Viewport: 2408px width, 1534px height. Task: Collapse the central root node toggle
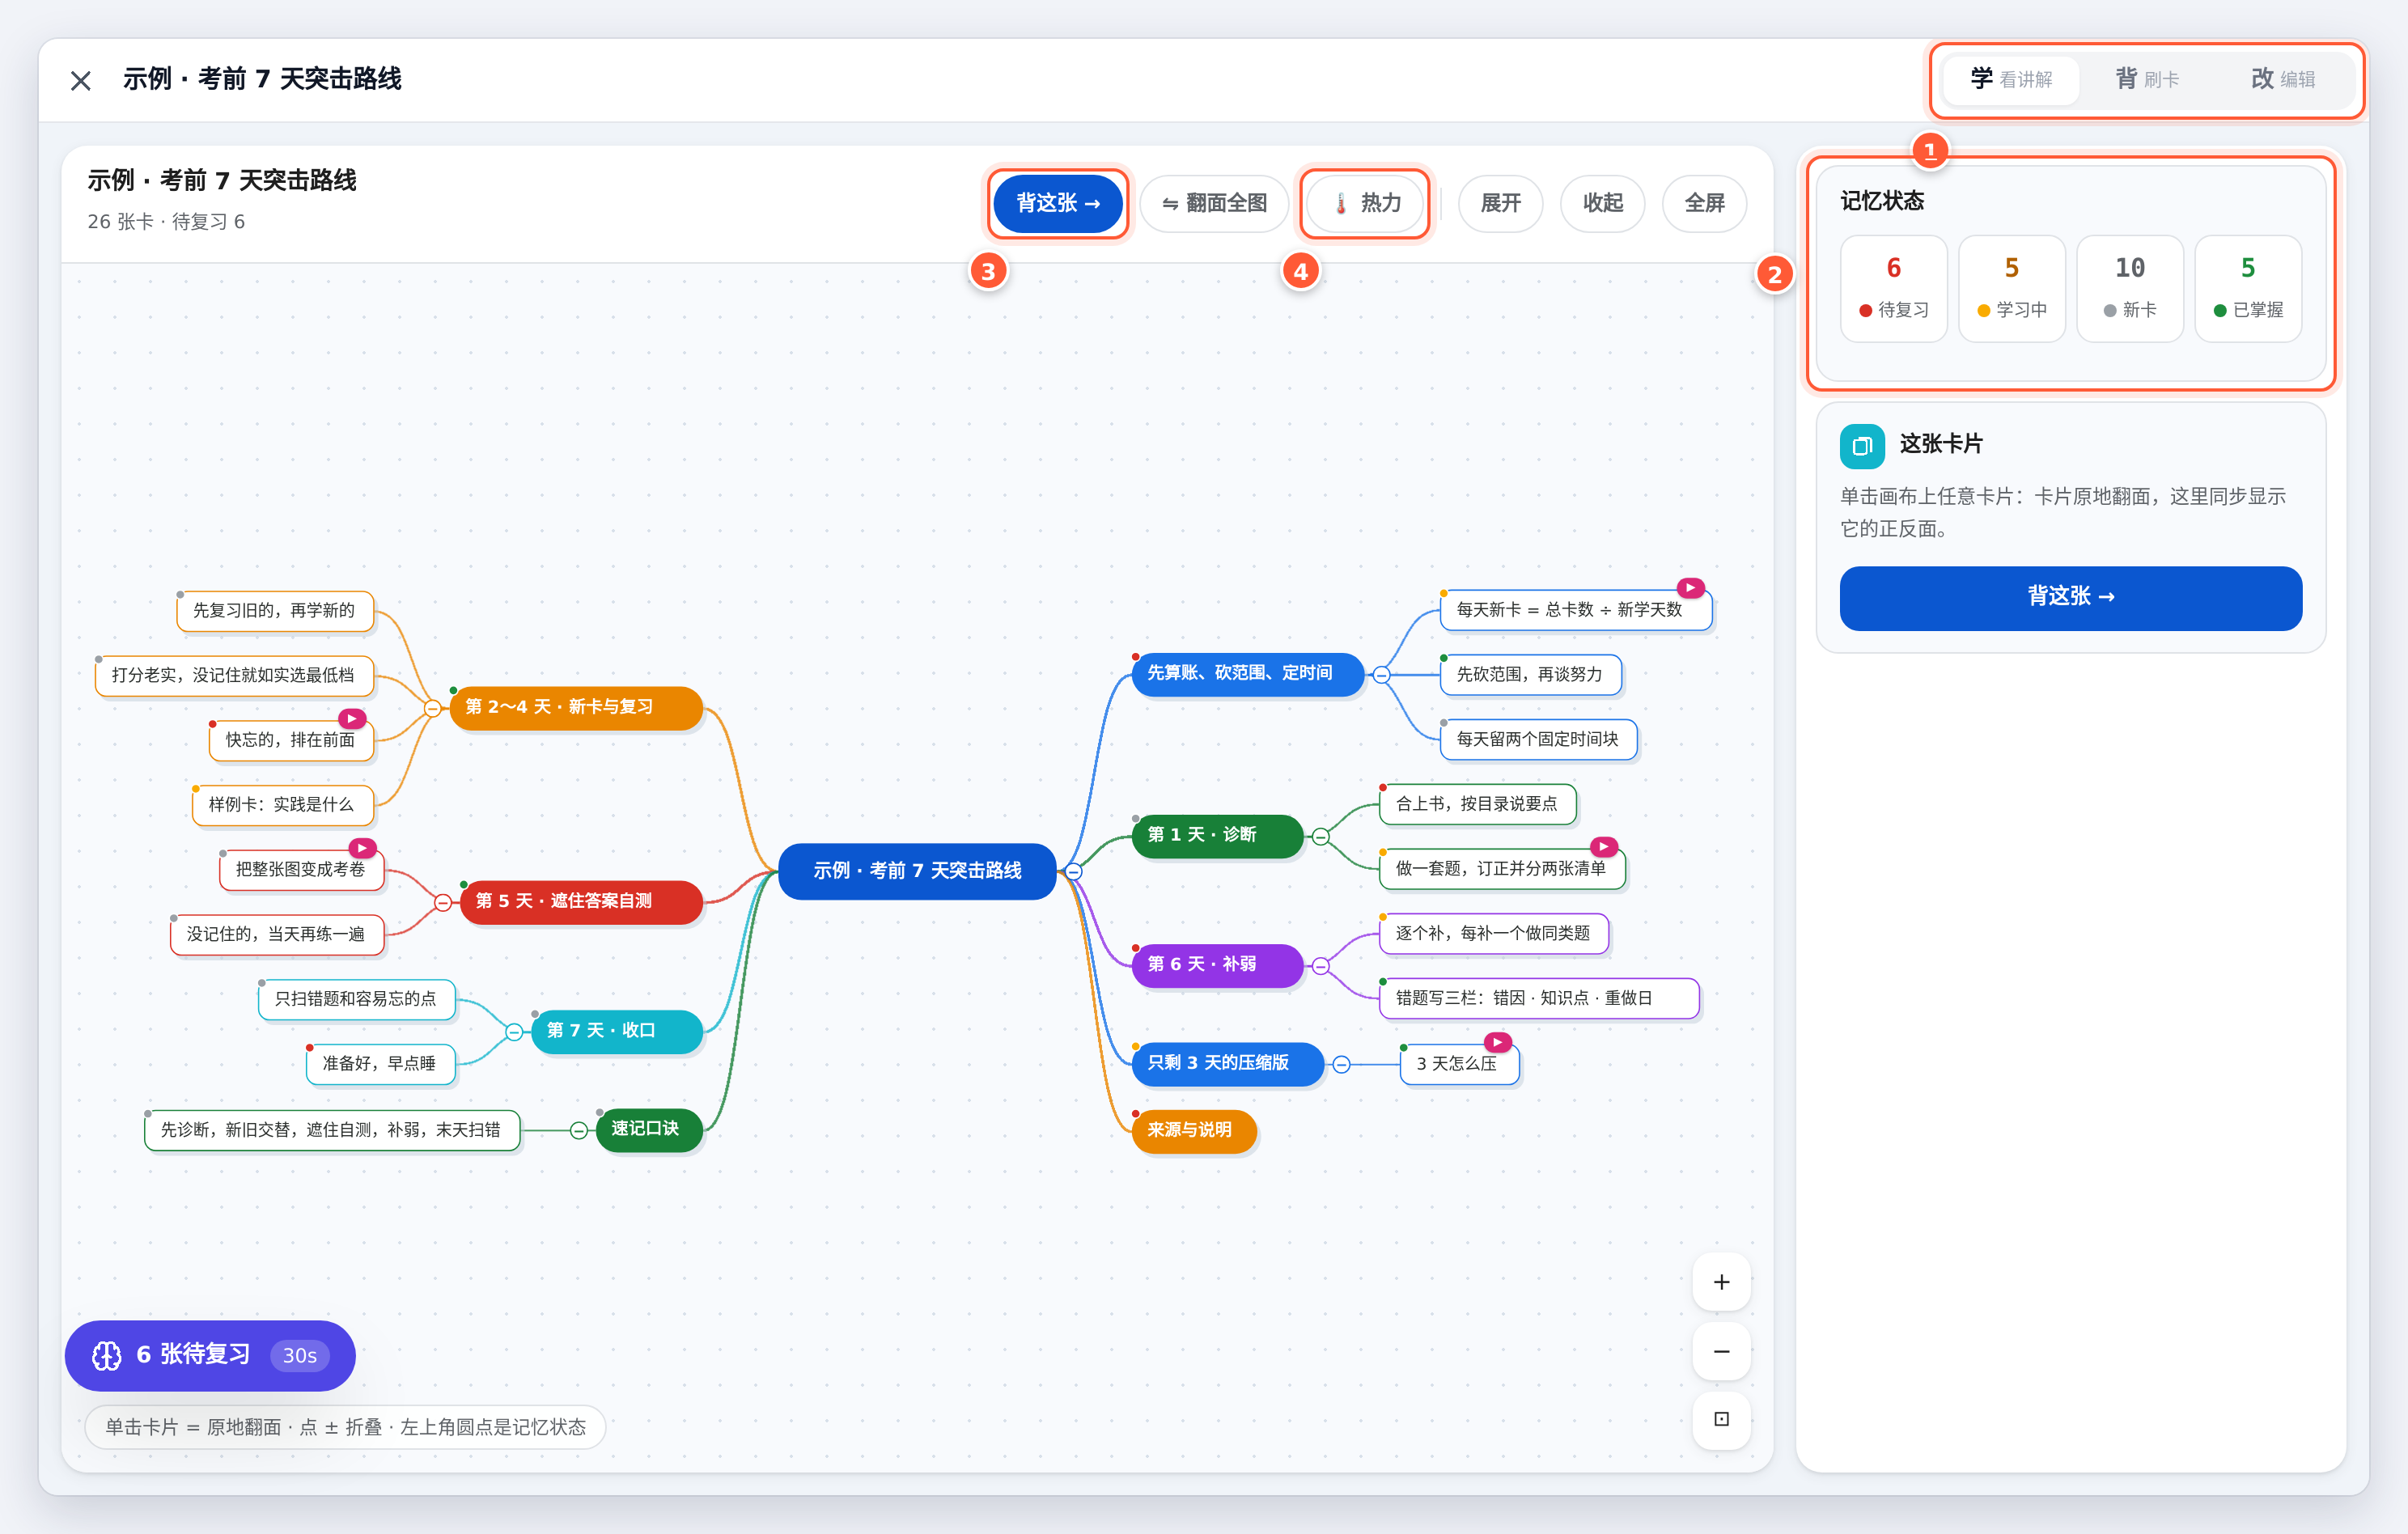point(1073,872)
